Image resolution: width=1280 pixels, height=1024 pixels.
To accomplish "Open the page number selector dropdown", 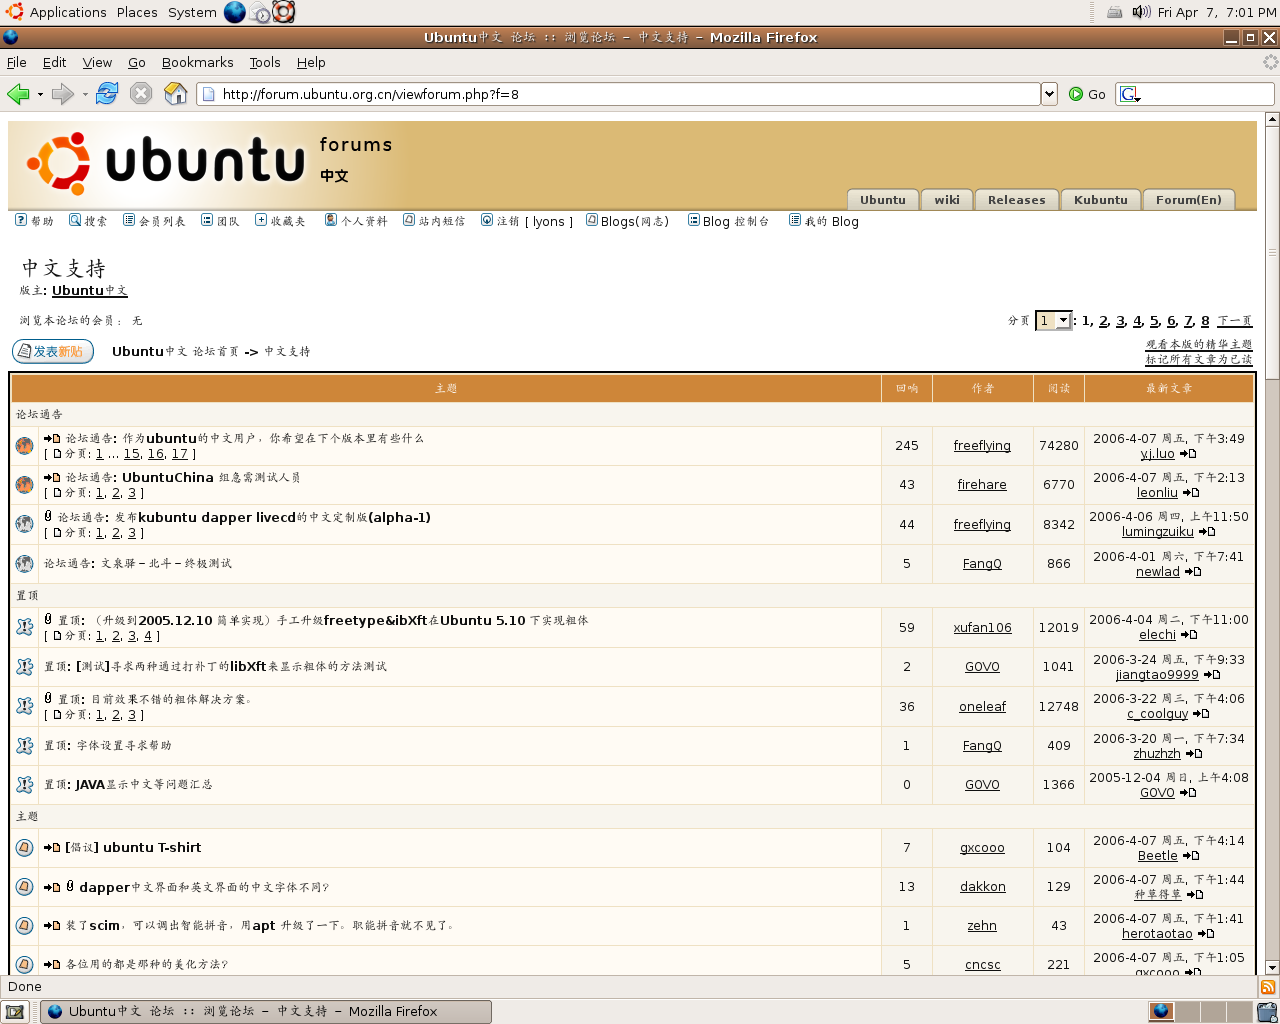I will (1054, 321).
